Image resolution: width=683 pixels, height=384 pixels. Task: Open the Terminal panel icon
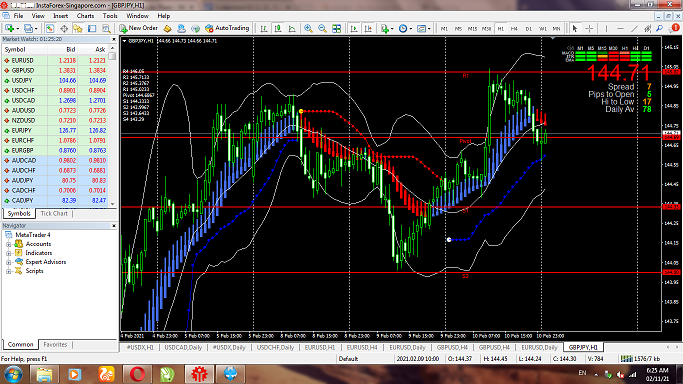[92, 28]
